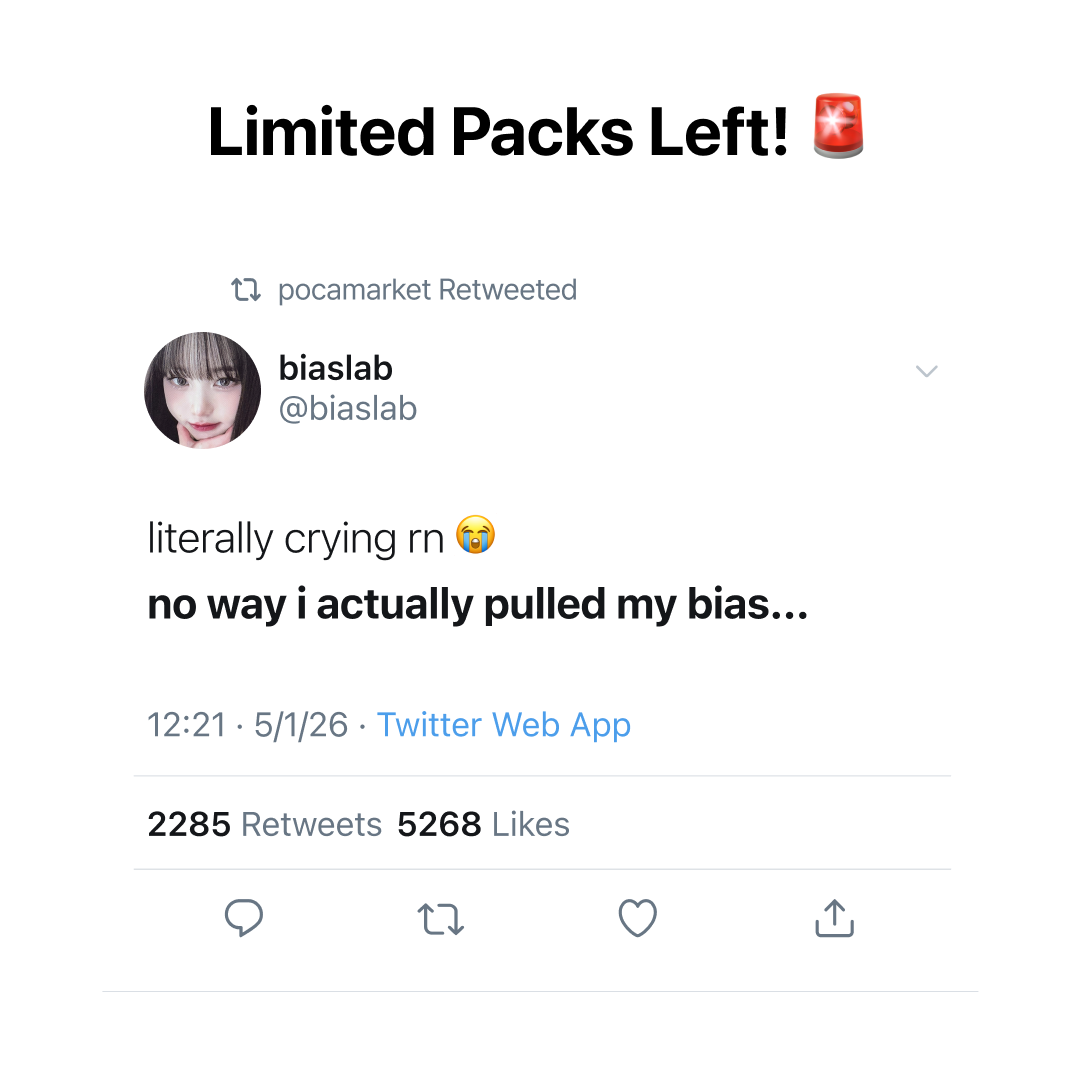
Task: Open the biaslab display name
Action: tap(335, 368)
